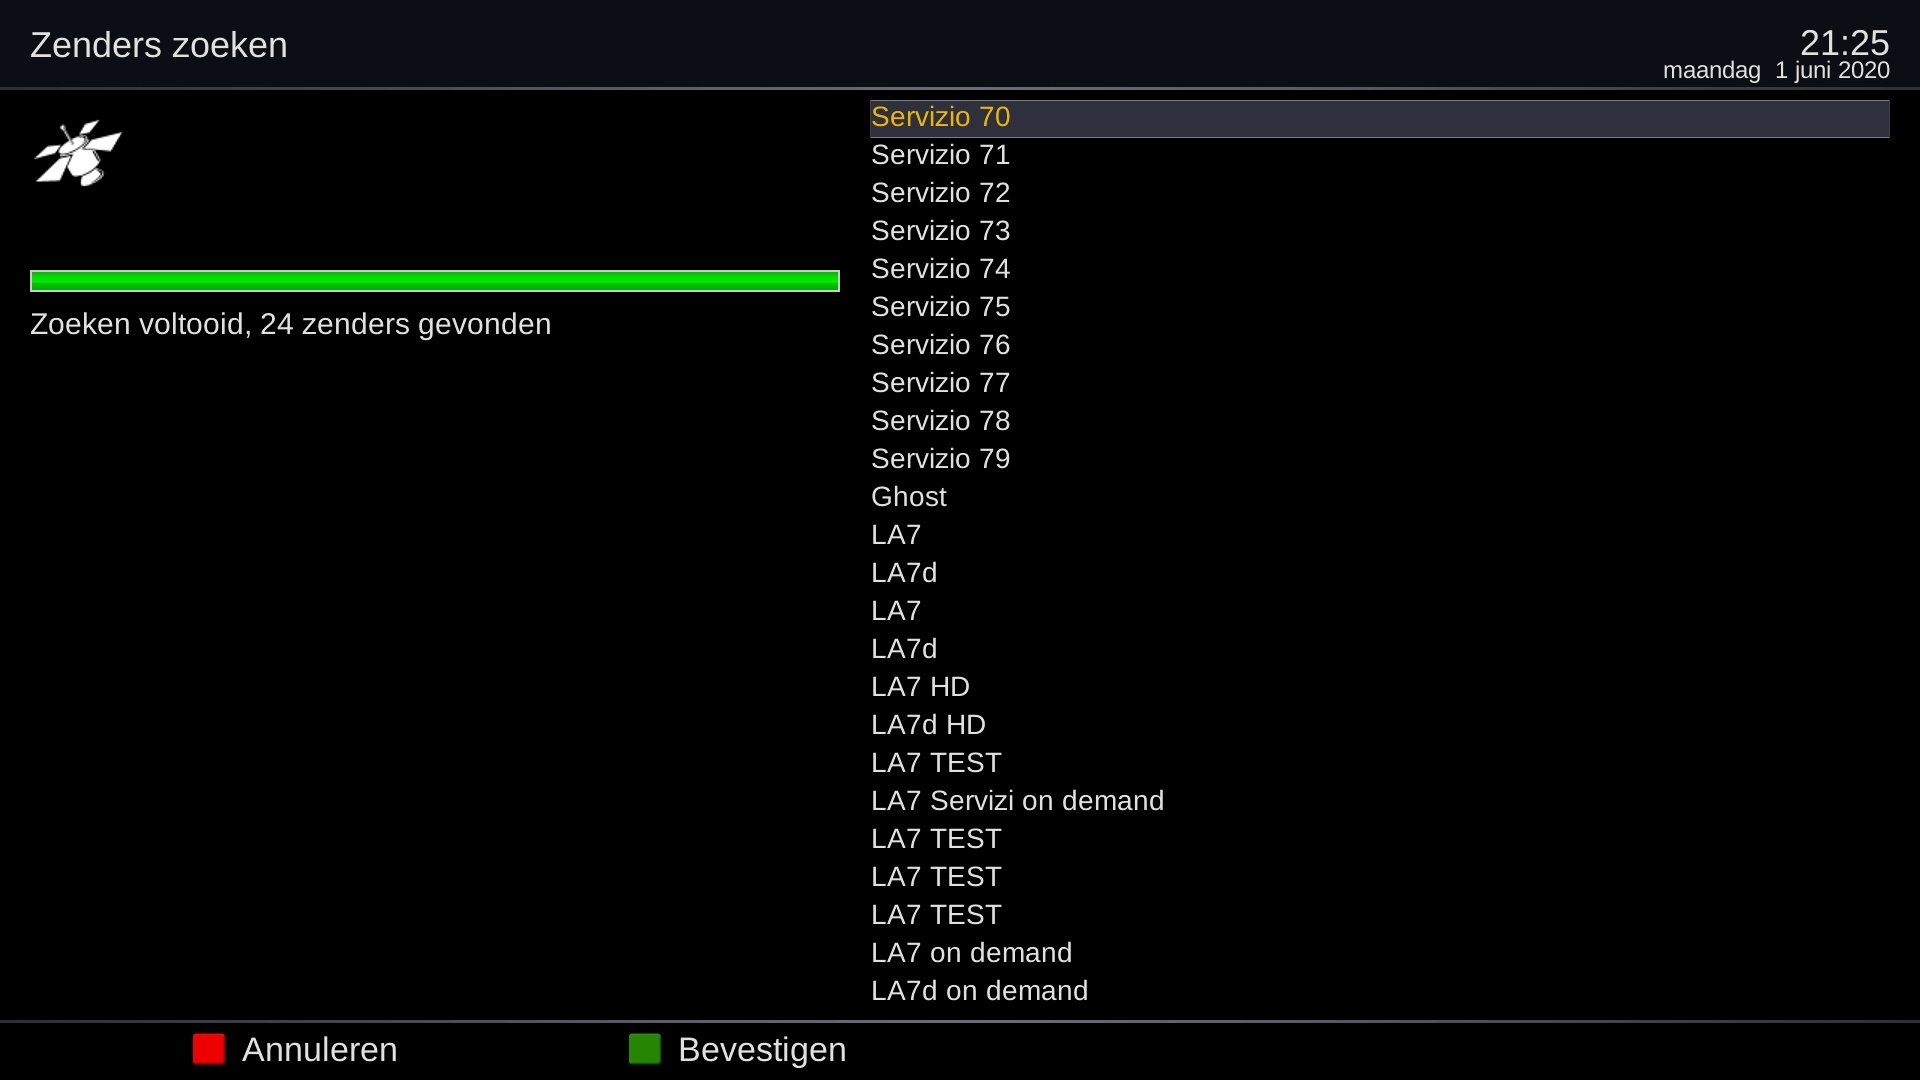
Task: Click the satellite icon
Action: tap(78, 154)
